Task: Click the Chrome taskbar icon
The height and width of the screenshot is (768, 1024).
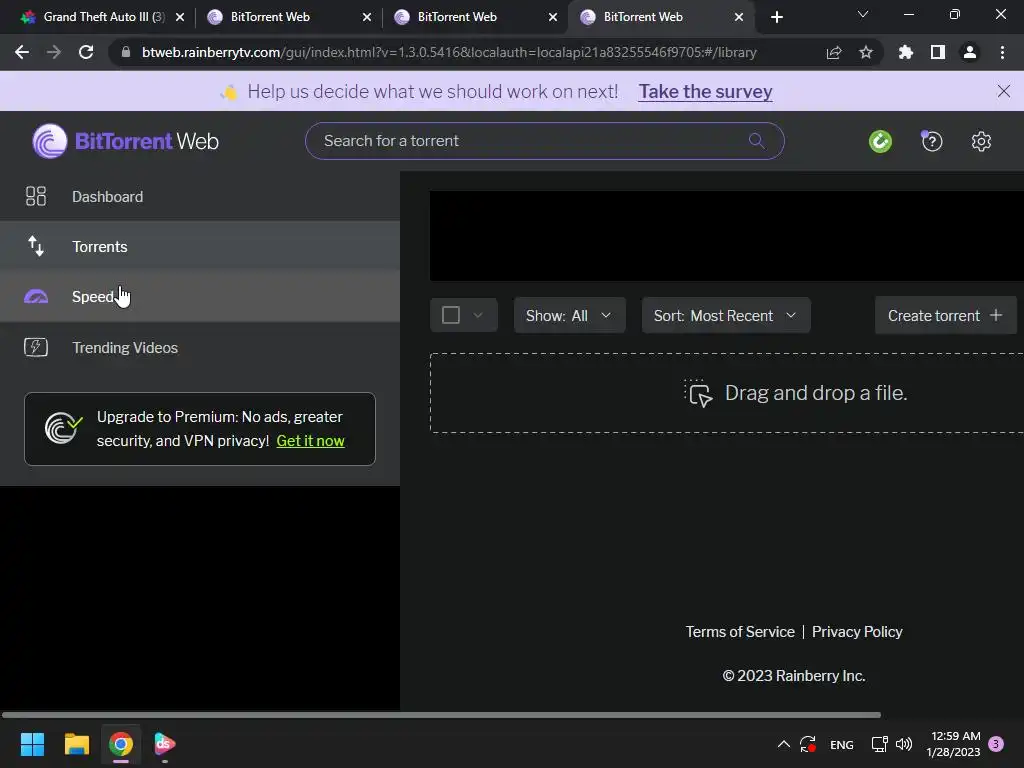Action: pos(121,744)
